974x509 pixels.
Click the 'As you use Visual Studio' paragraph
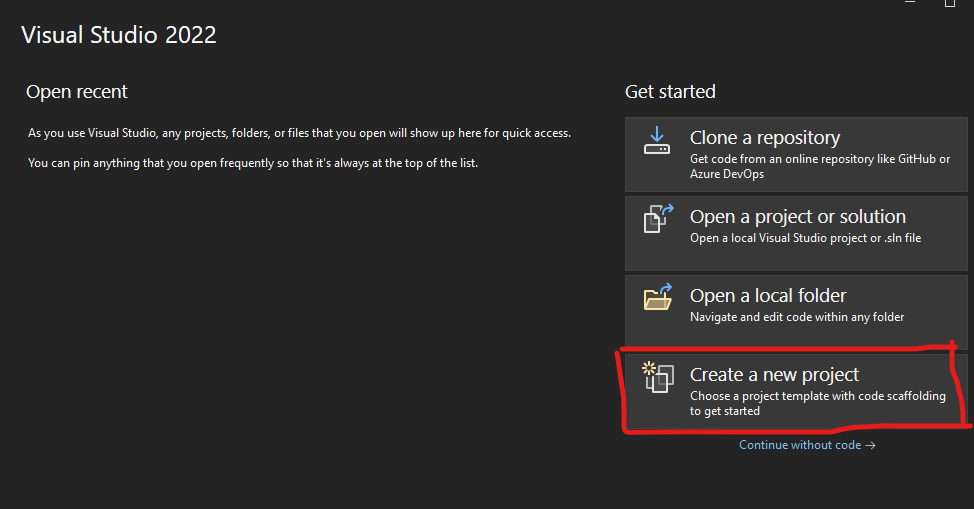(299, 133)
